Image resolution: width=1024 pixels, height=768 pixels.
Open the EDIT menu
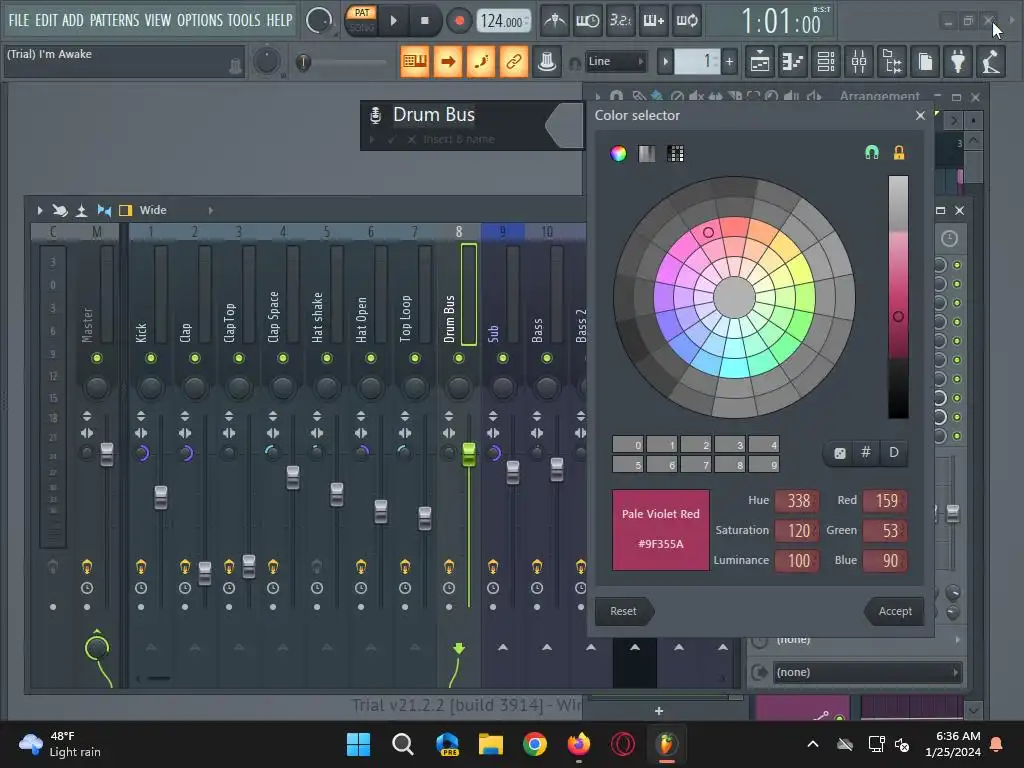click(x=46, y=20)
